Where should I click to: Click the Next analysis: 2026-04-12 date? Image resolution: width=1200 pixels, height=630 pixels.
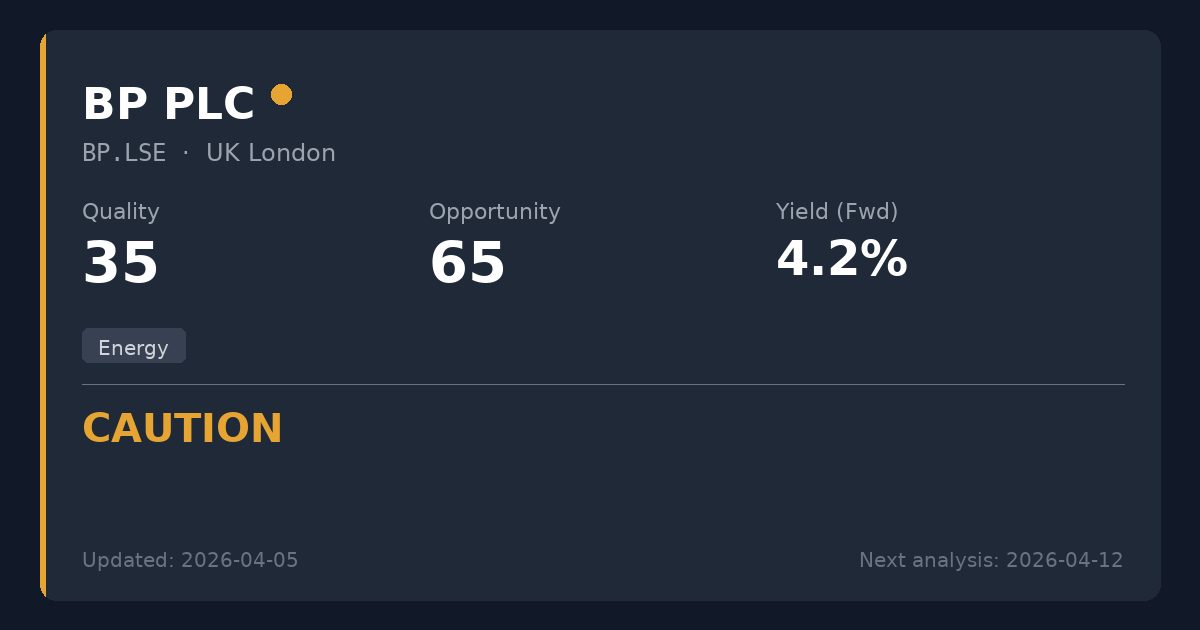click(x=990, y=560)
